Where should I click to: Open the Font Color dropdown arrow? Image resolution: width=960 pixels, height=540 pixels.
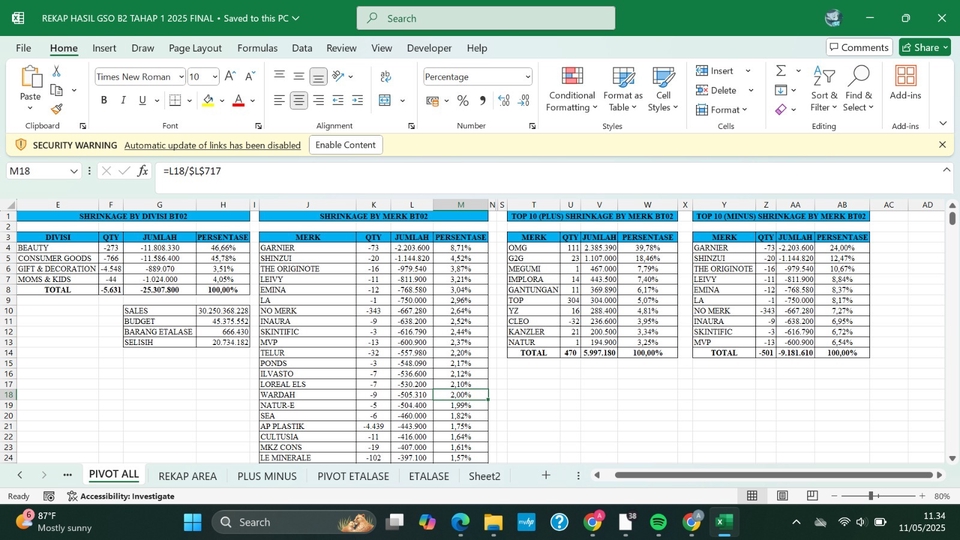(252, 100)
